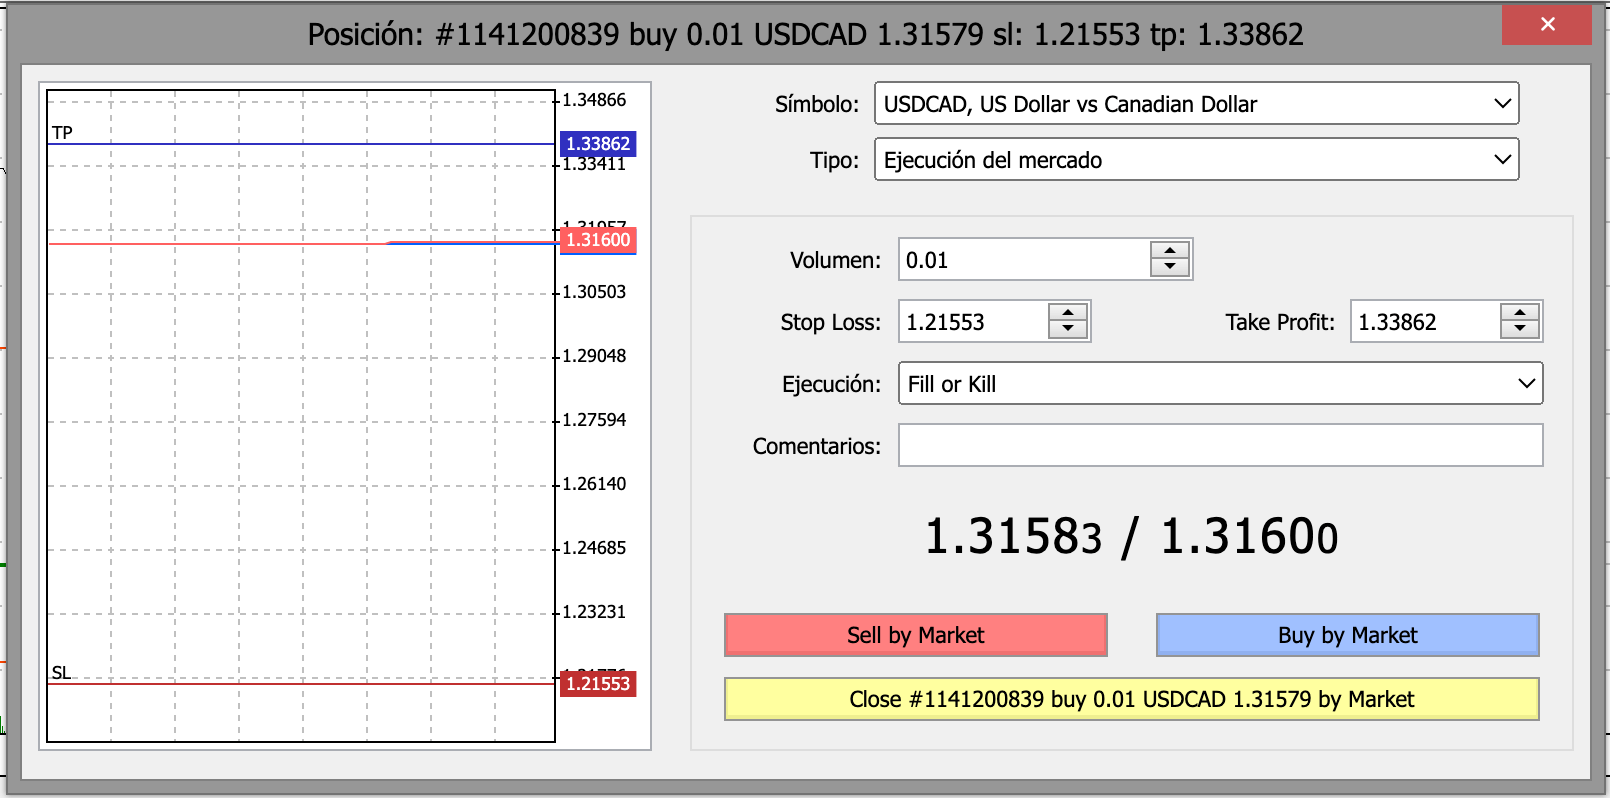The height and width of the screenshot is (798, 1610).
Task: Decrease Volumen with the down stepper arrow
Action: click(x=1170, y=269)
